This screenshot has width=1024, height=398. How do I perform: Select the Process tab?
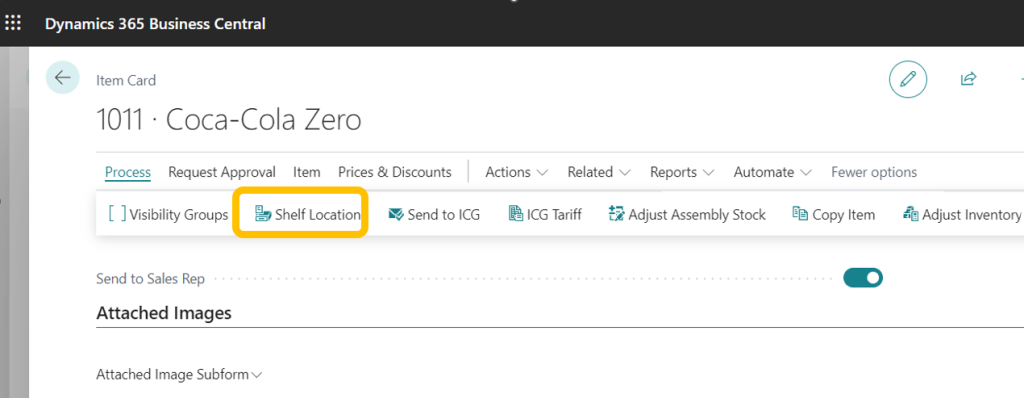click(x=128, y=173)
